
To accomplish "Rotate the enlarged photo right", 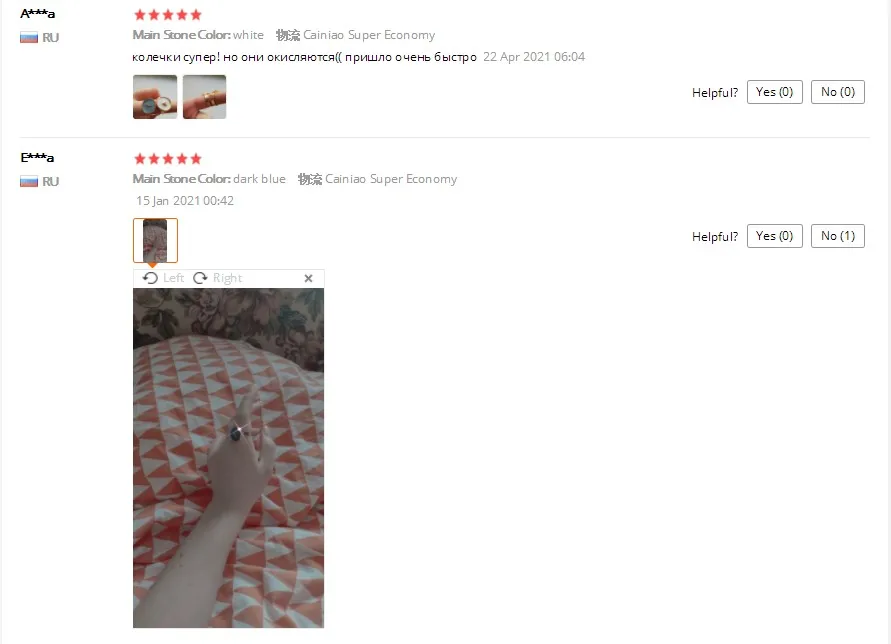I will tap(218, 278).
